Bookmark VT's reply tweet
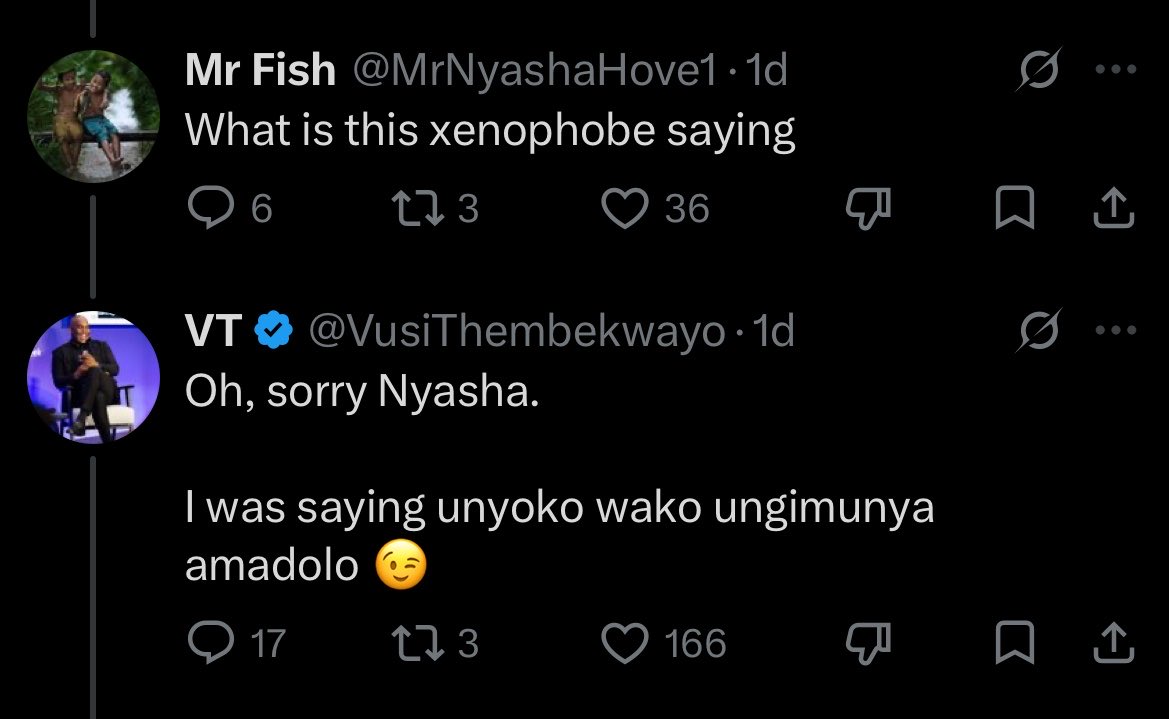1169x719 pixels. click(1015, 643)
